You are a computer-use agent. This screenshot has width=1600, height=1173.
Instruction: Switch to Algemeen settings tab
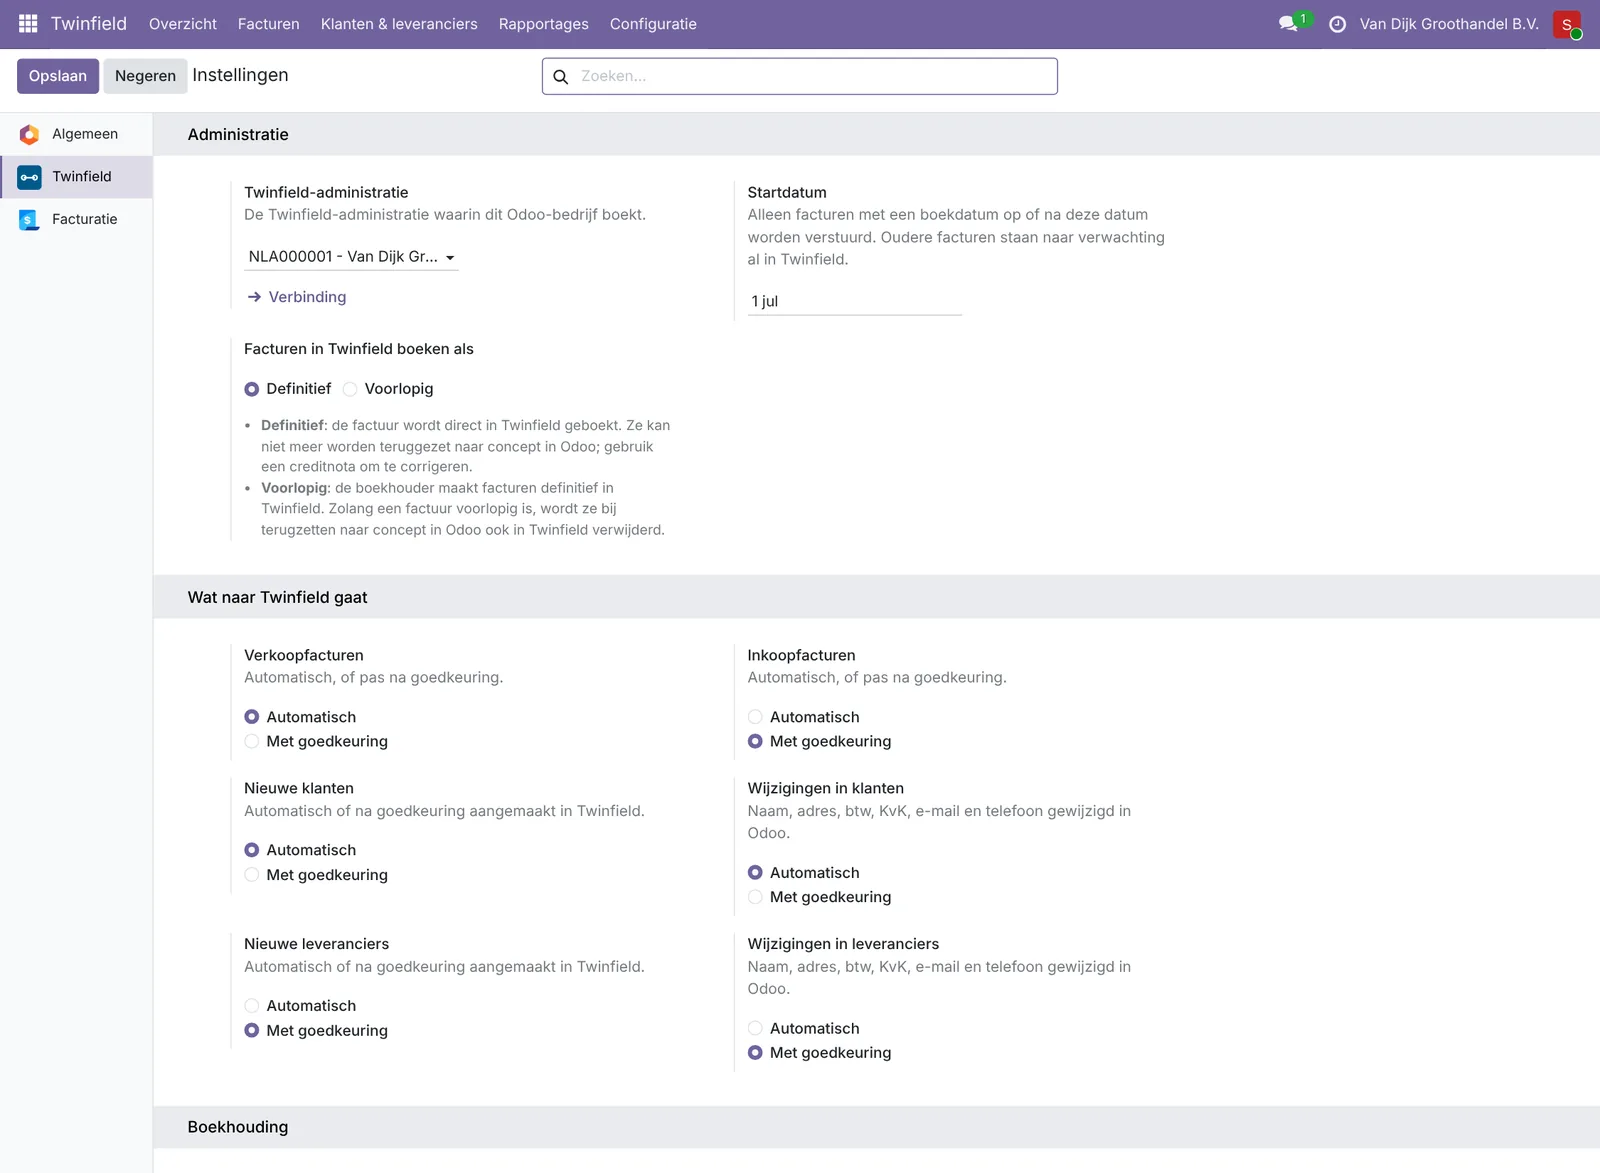pyautogui.click(x=76, y=134)
